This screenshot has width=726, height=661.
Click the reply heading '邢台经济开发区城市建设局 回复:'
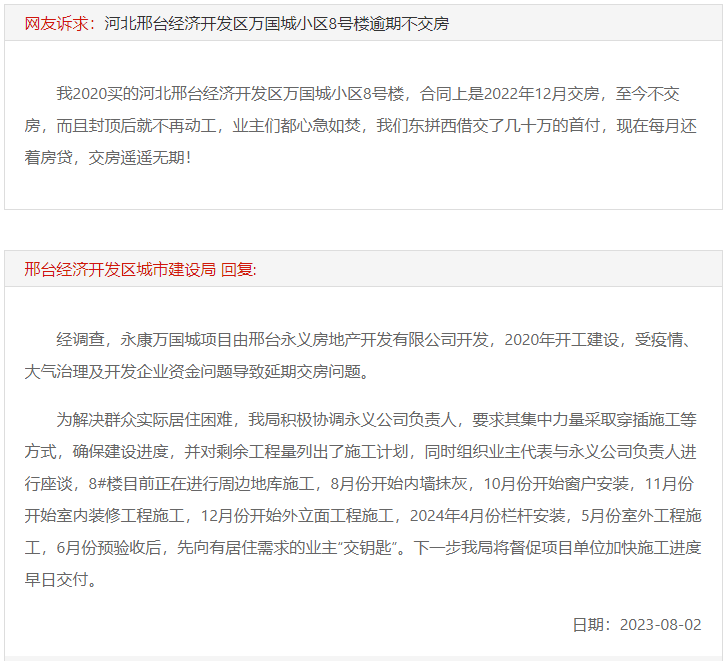click(x=140, y=269)
